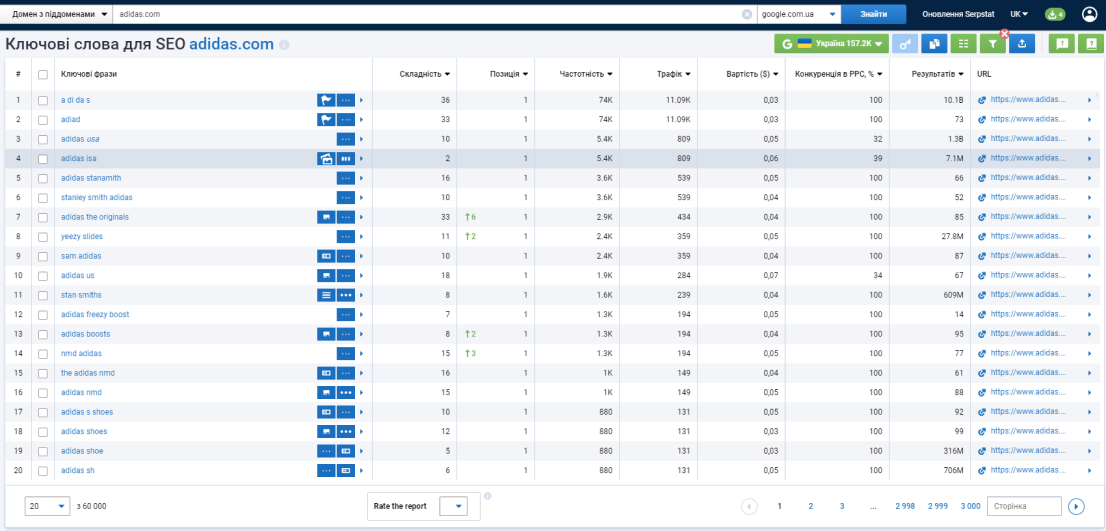The image size is (1106, 531).
Task: Click shop icon in 'adidas isa' row
Action: point(326,159)
